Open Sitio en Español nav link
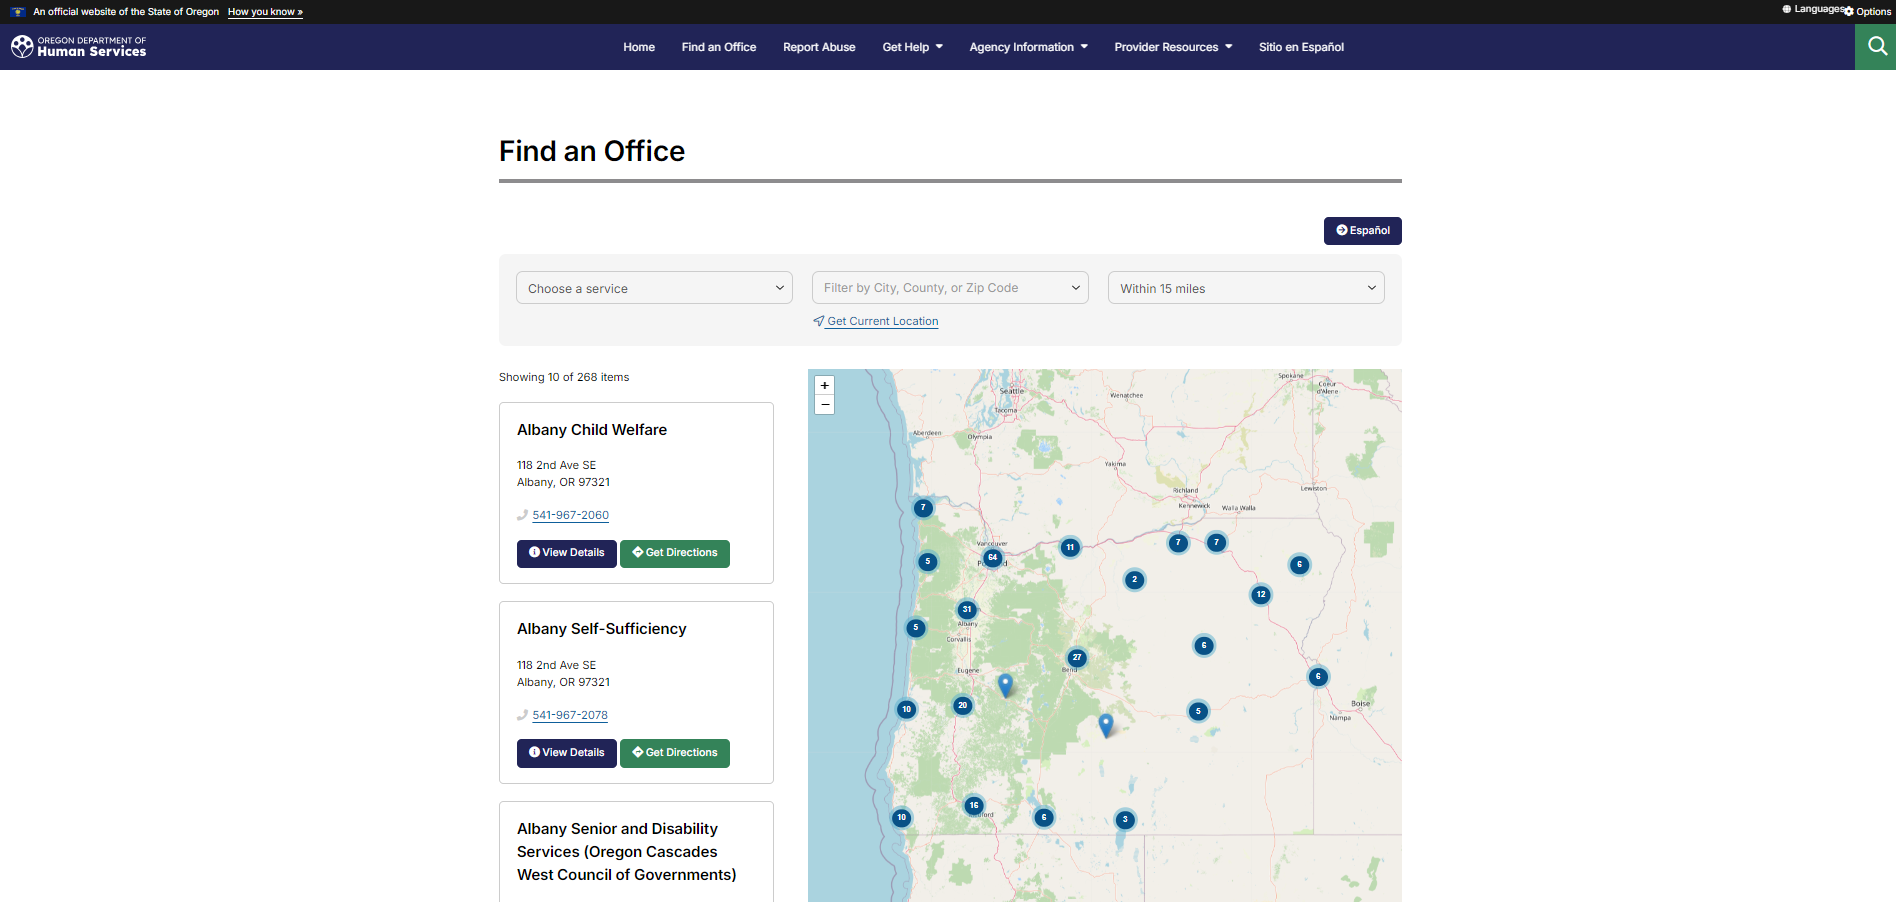 click(x=1301, y=47)
